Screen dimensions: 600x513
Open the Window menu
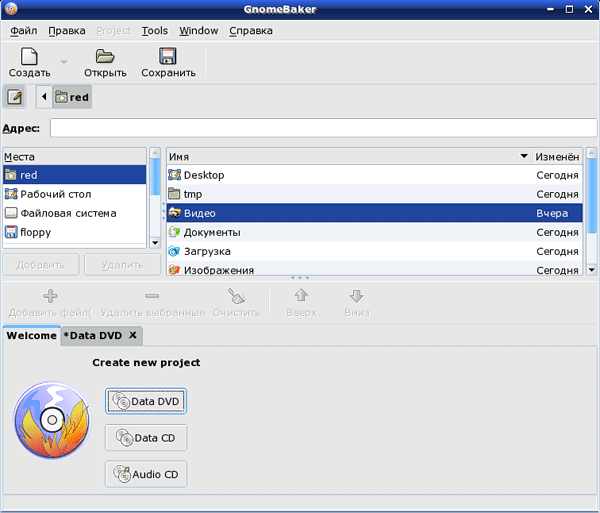click(199, 31)
